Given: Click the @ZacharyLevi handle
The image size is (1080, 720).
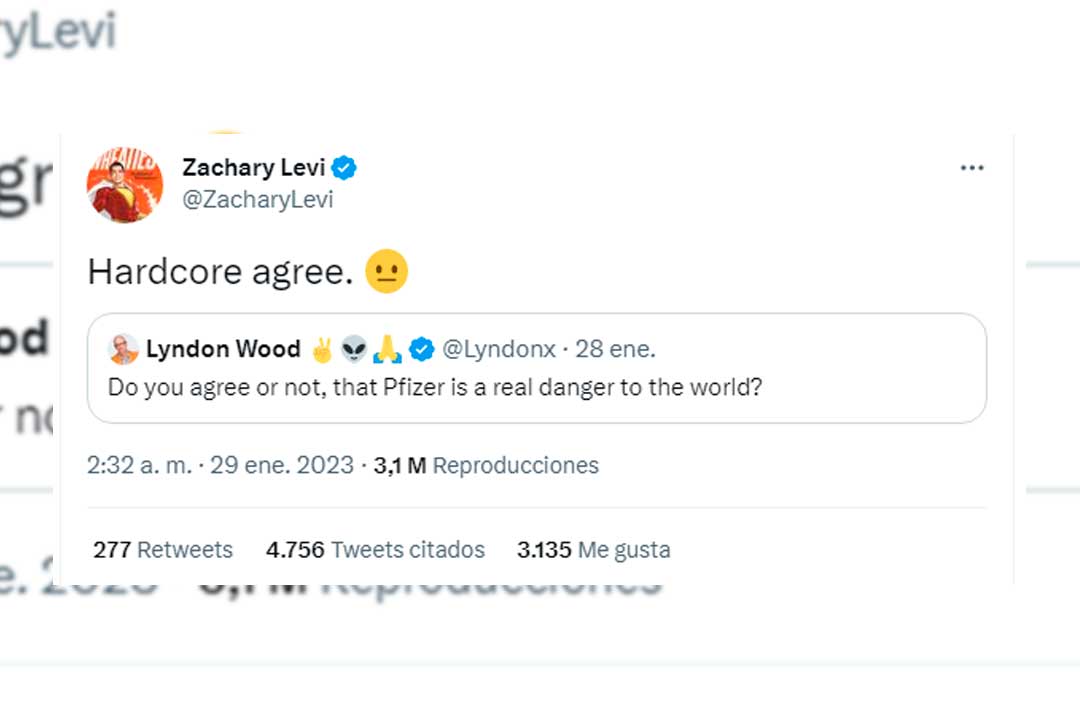Looking at the screenshot, I should (257, 200).
